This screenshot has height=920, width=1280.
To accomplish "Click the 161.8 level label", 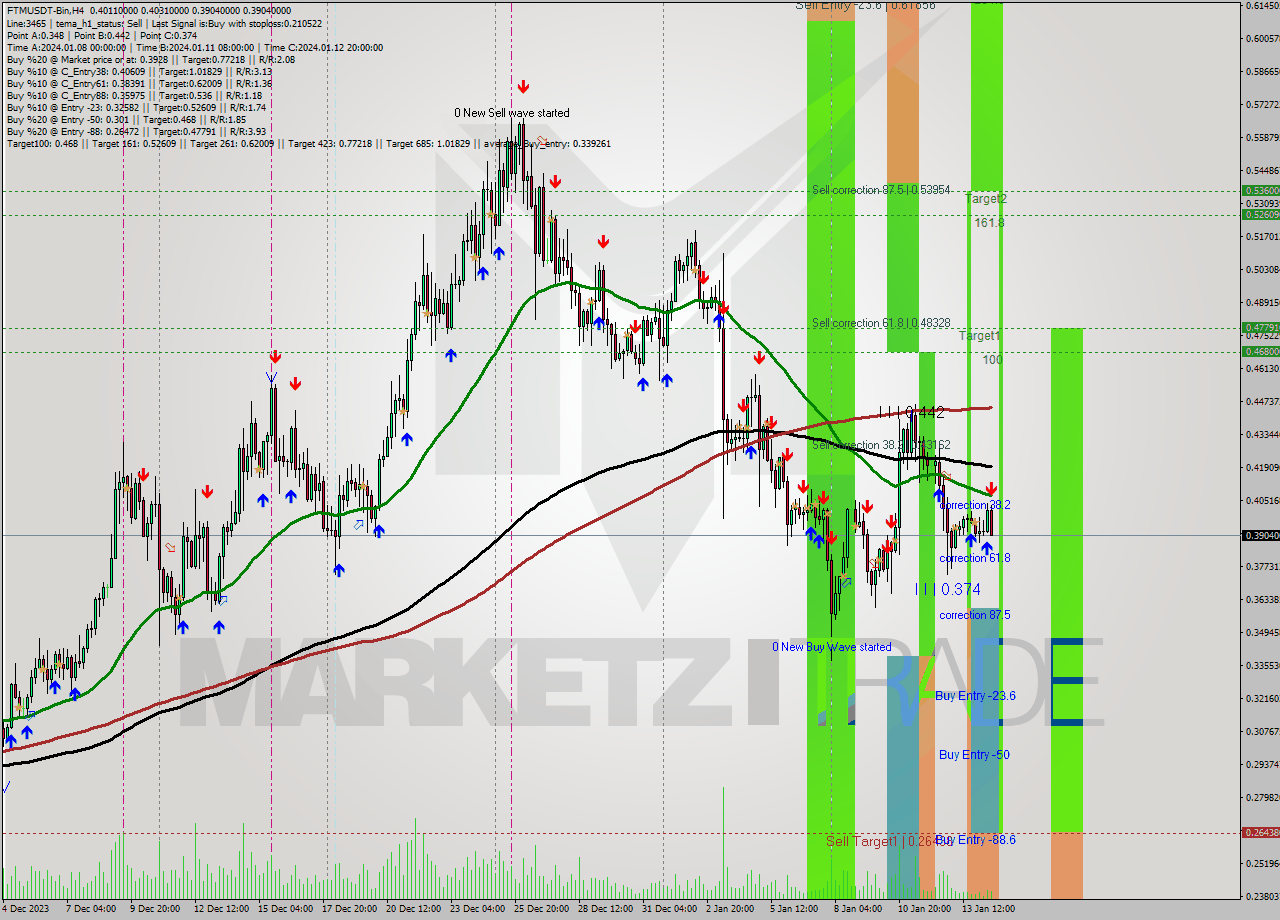I will pyautogui.click(x=989, y=223).
